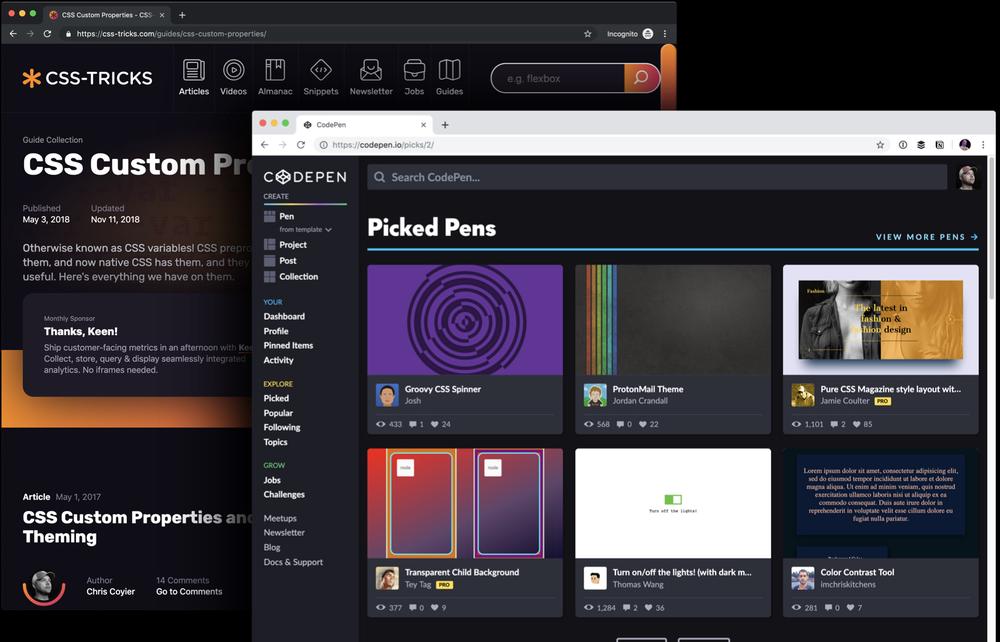Image resolution: width=1000 pixels, height=642 pixels.
Task: Select the Guides map icon
Action: pyautogui.click(x=449, y=69)
